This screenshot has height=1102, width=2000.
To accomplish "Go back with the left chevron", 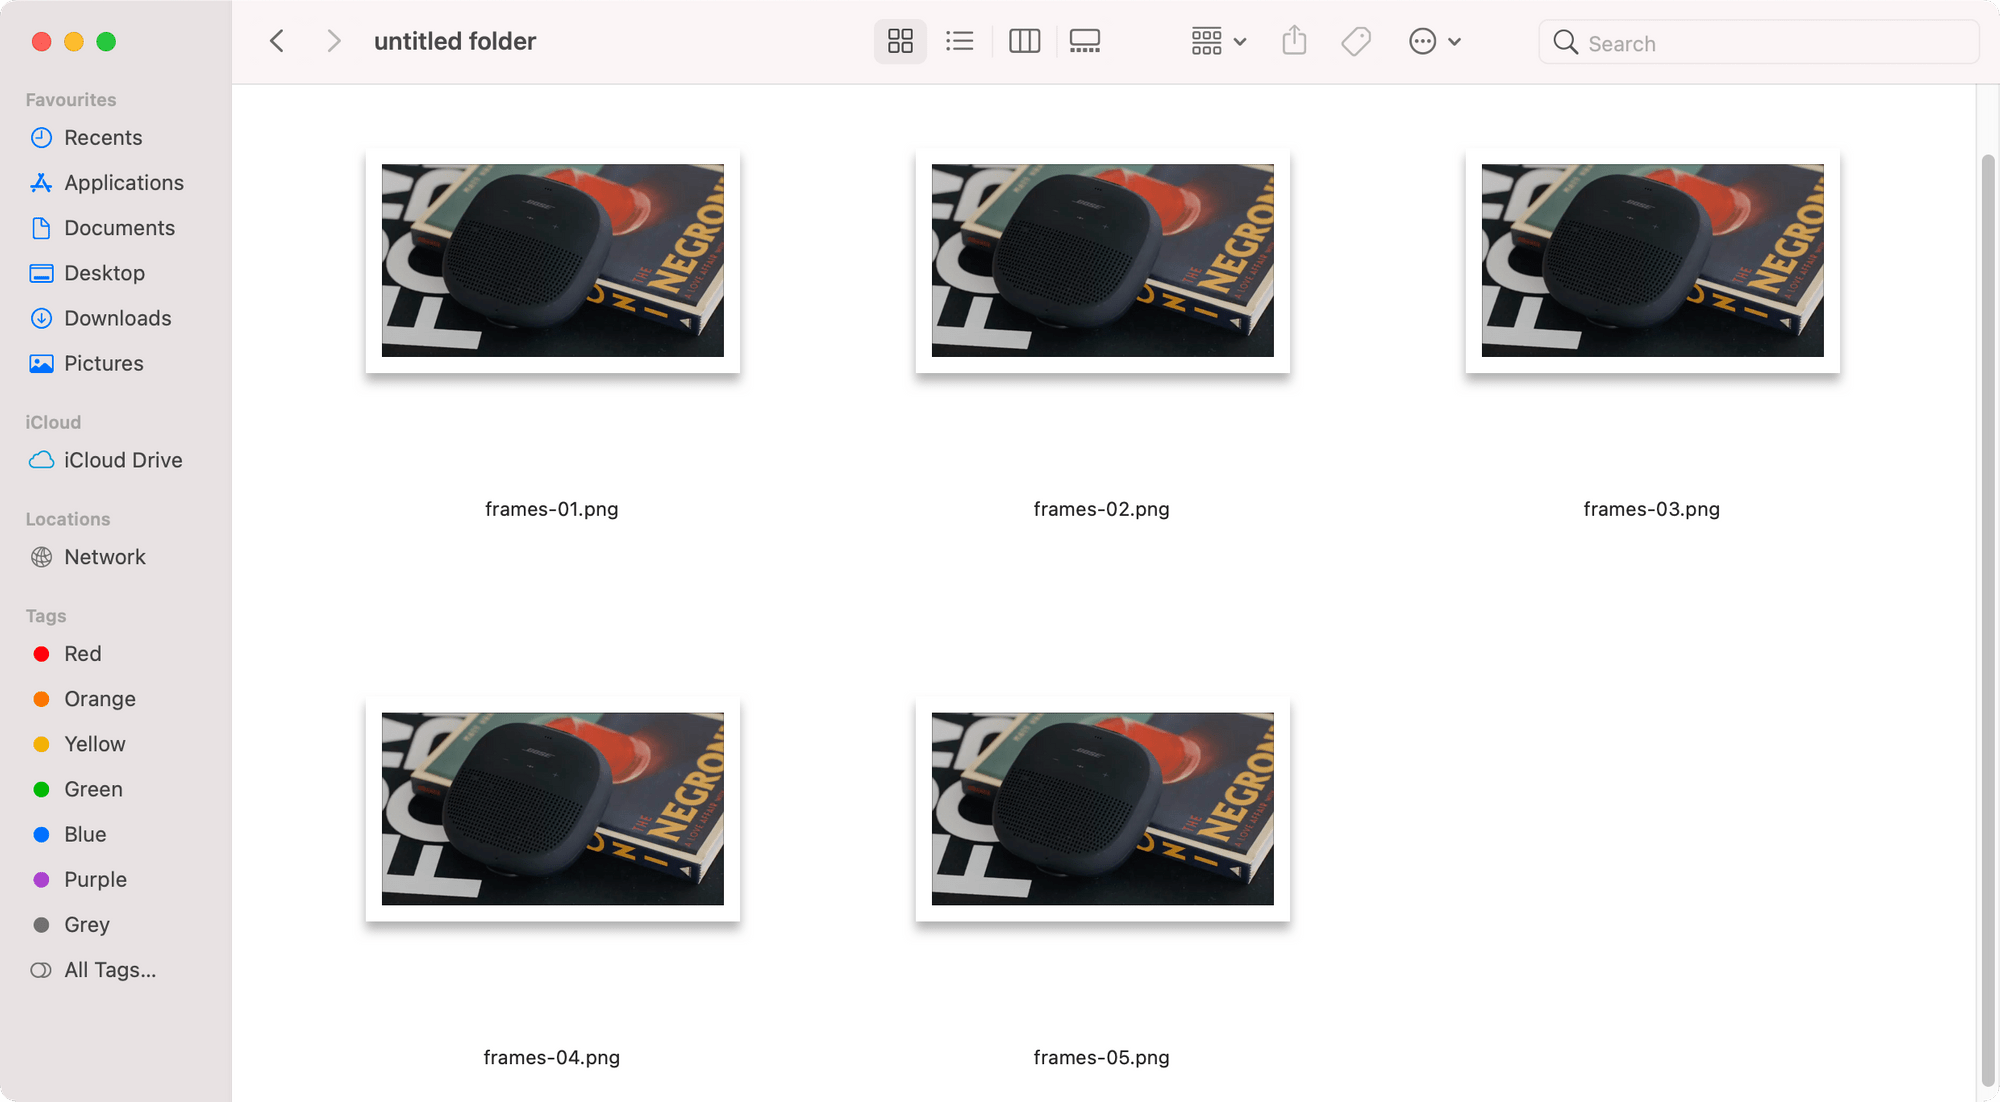I will 277,41.
